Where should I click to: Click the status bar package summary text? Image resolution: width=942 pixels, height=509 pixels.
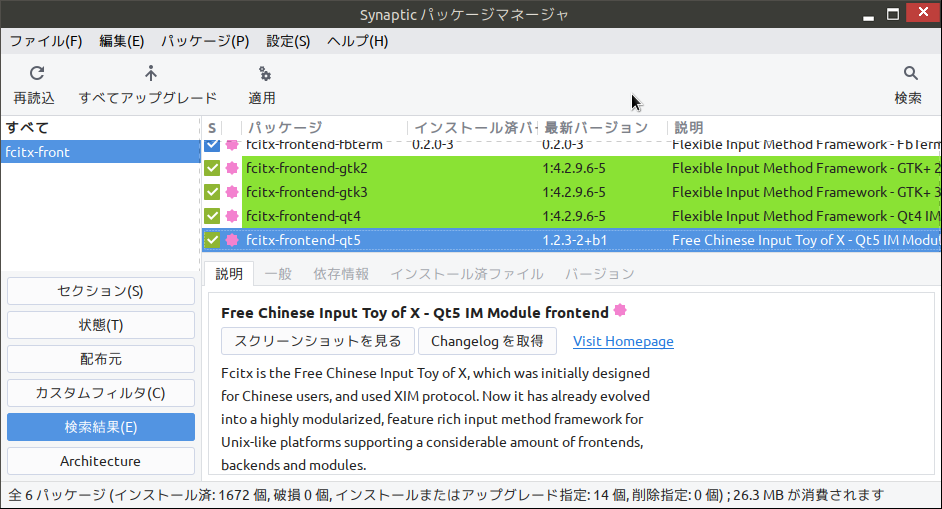(x=446, y=495)
